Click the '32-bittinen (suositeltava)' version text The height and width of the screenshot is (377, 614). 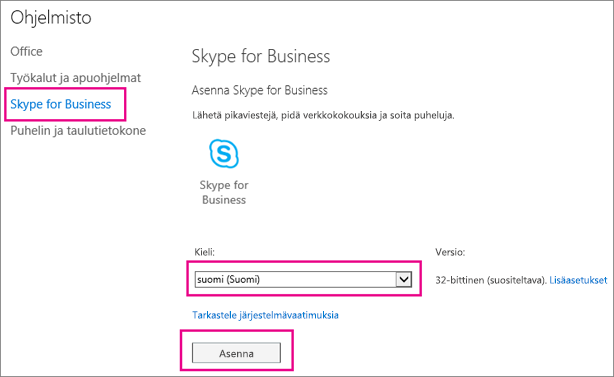pos(491,280)
